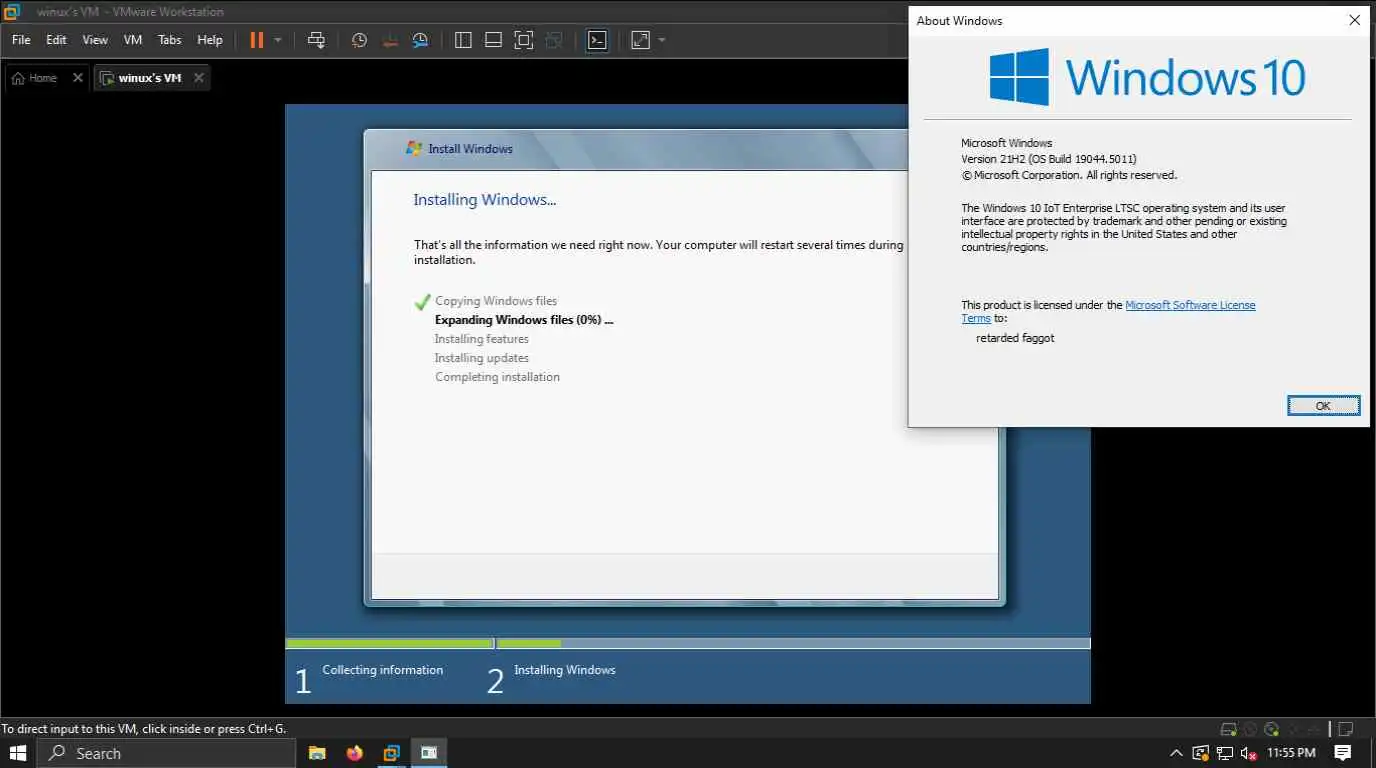Click the 'Completing installation' step
This screenshot has width=1376, height=768.
click(497, 377)
